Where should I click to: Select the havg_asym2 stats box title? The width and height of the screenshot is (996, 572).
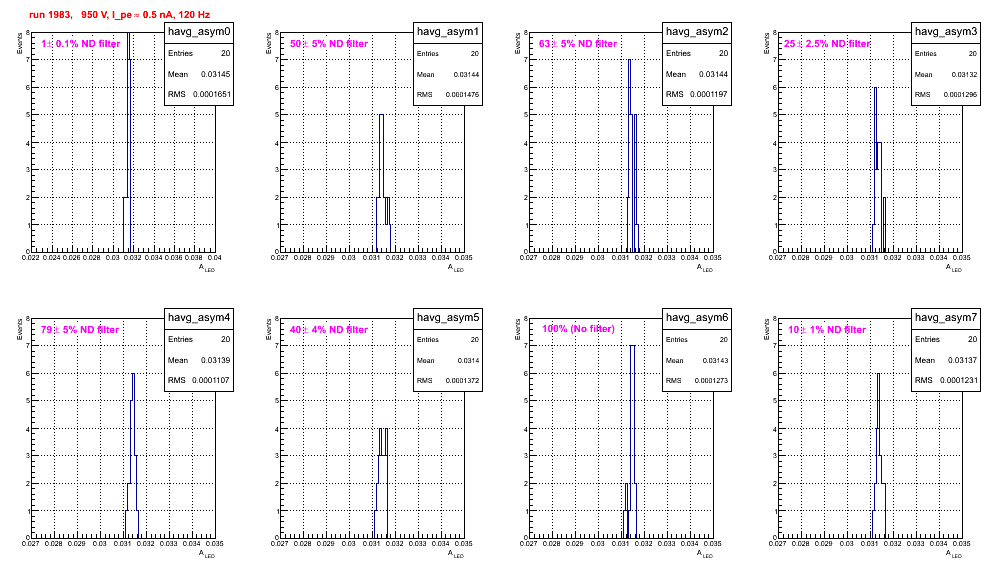coord(697,31)
